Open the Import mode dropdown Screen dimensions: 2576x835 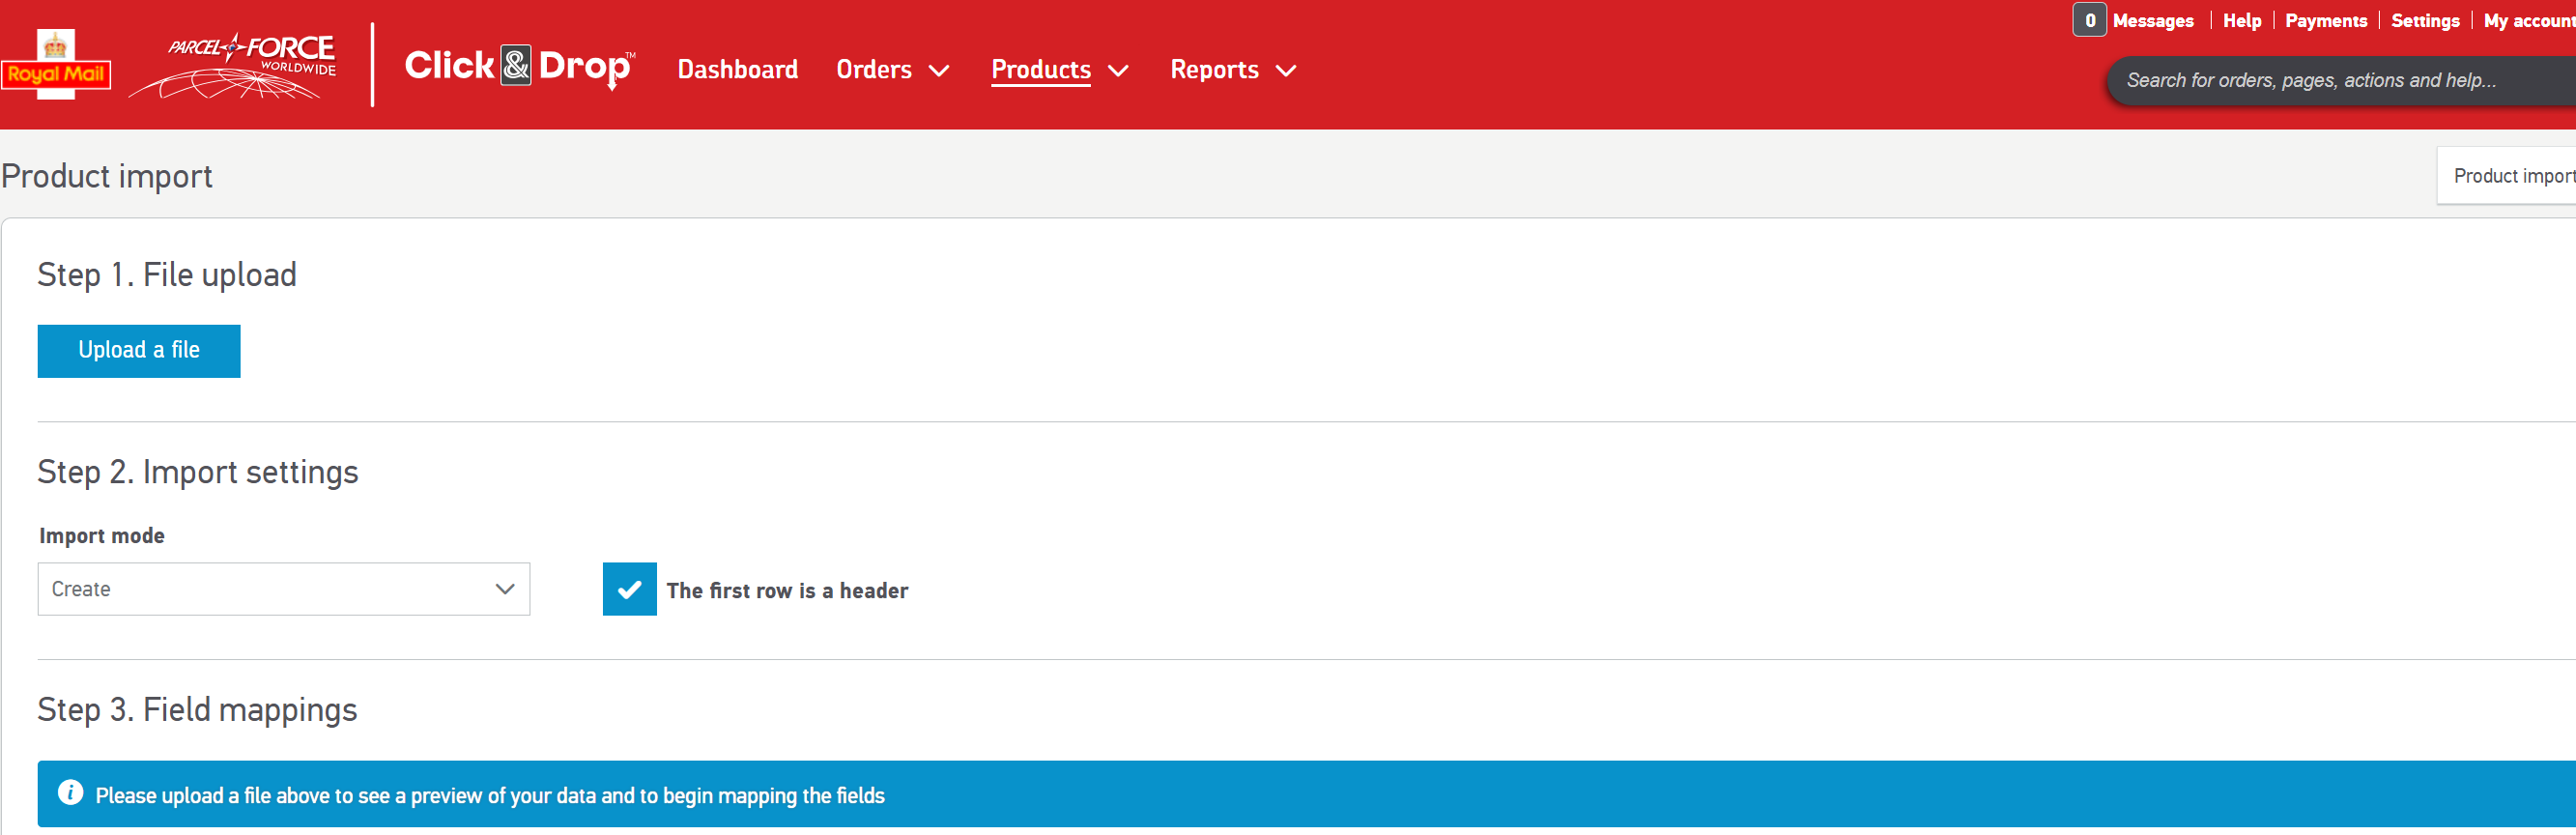pyautogui.click(x=283, y=589)
